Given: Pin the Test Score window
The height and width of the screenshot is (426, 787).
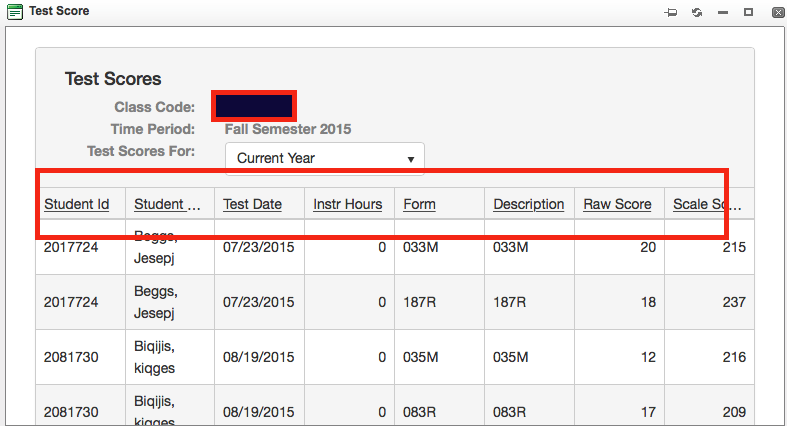Looking at the screenshot, I should 671,12.
